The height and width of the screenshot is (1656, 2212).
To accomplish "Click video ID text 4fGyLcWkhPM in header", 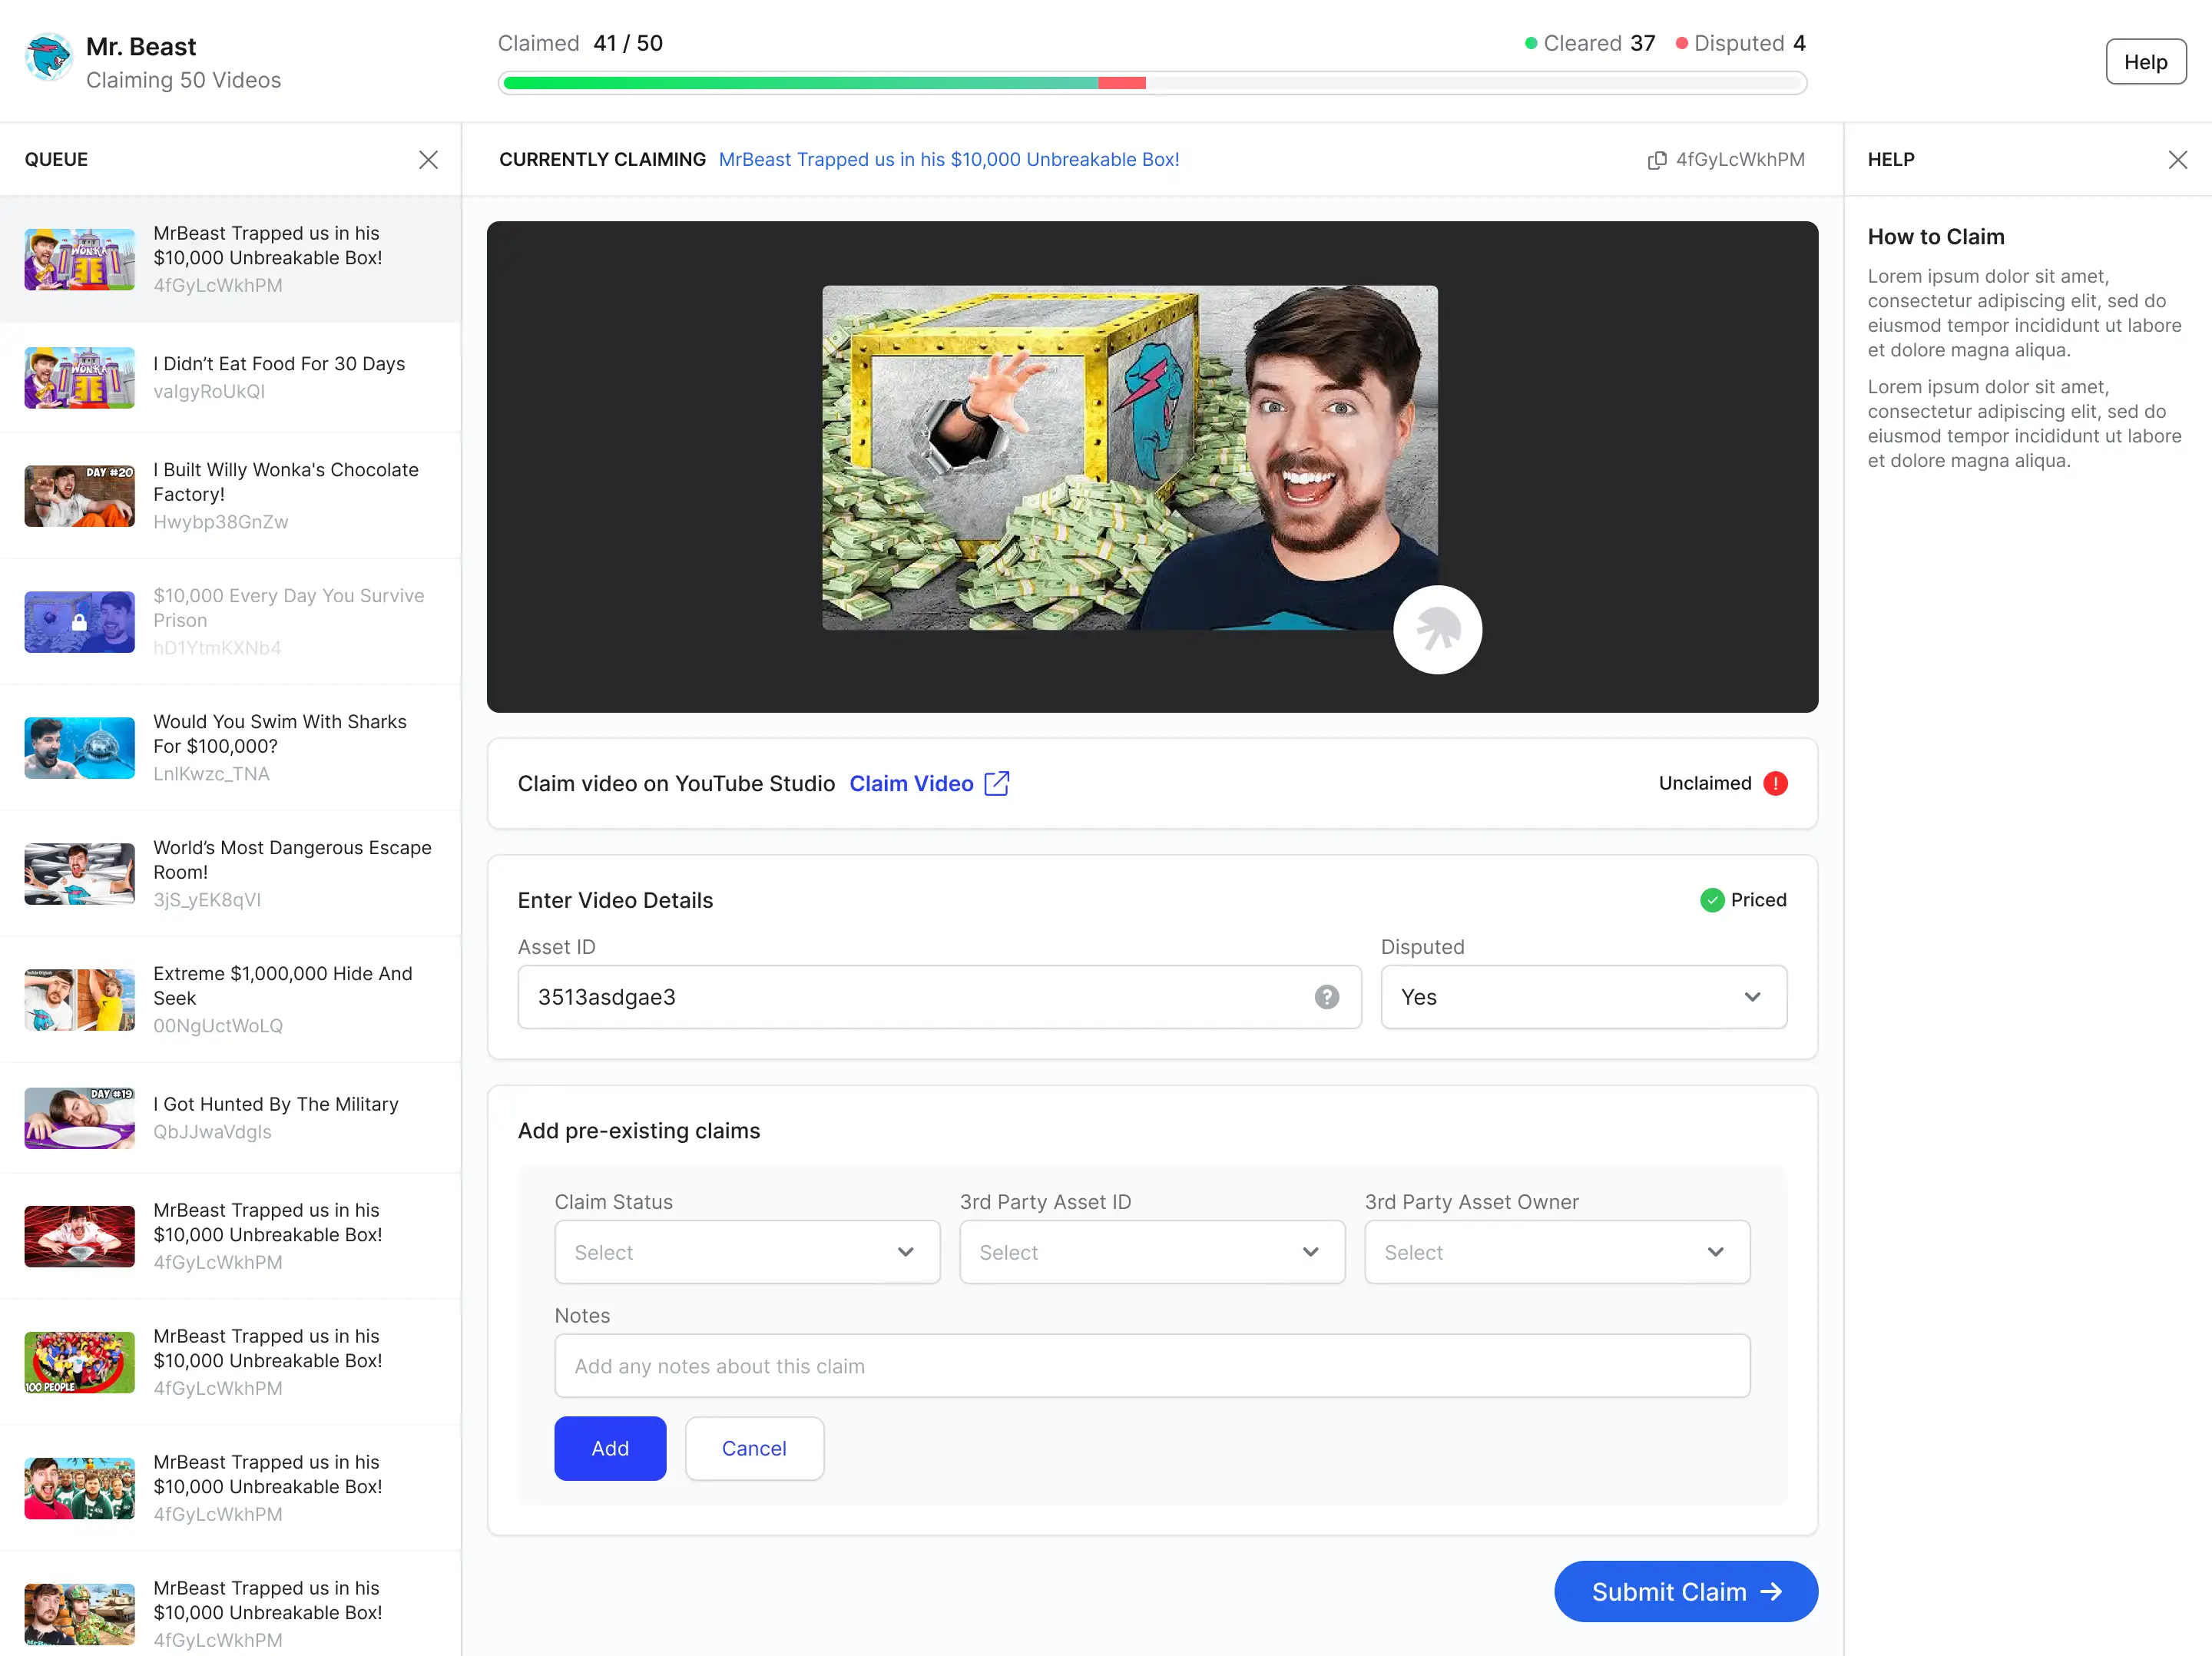I will coord(1740,160).
